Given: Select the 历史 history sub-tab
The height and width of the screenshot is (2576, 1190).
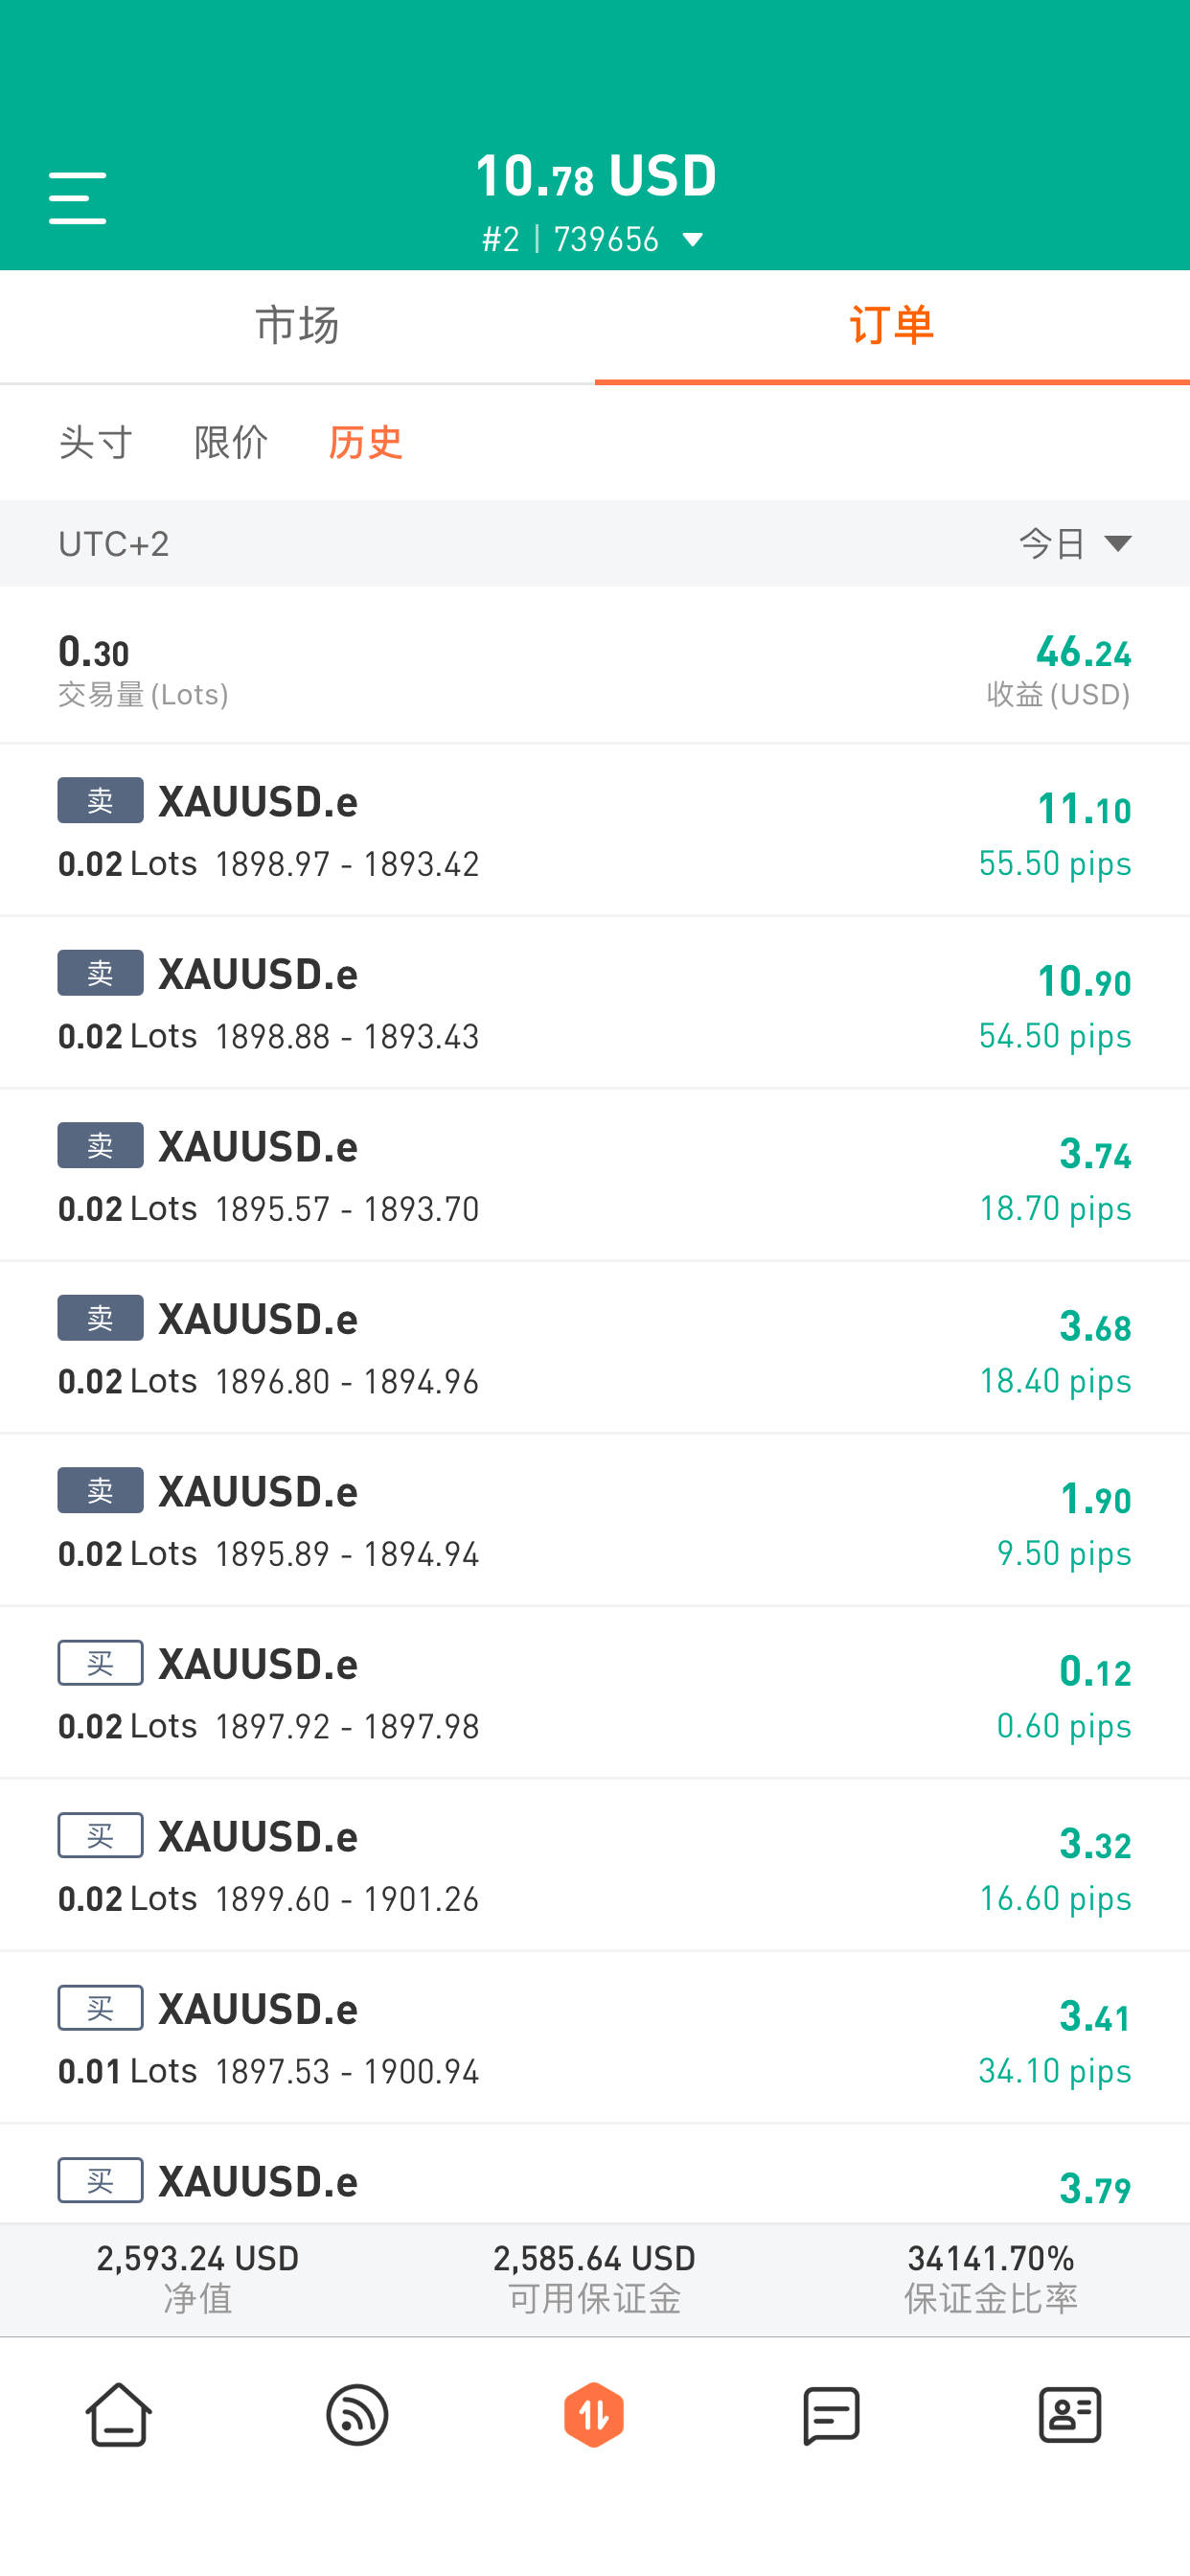Looking at the screenshot, I should tap(366, 442).
